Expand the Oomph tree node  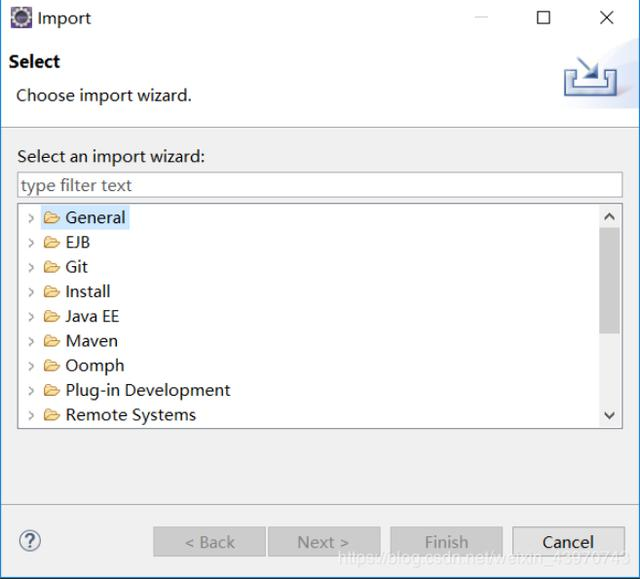point(31,366)
